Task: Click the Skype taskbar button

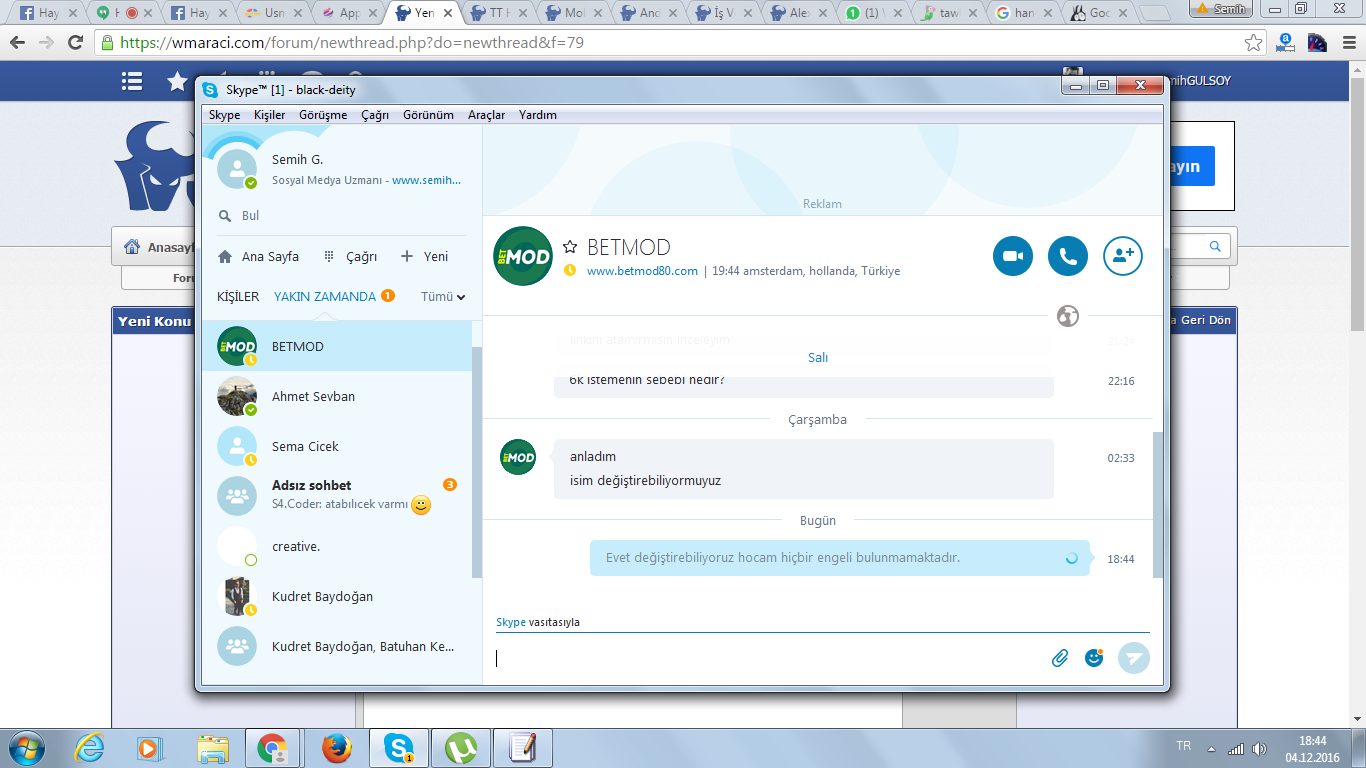Action: click(x=399, y=748)
